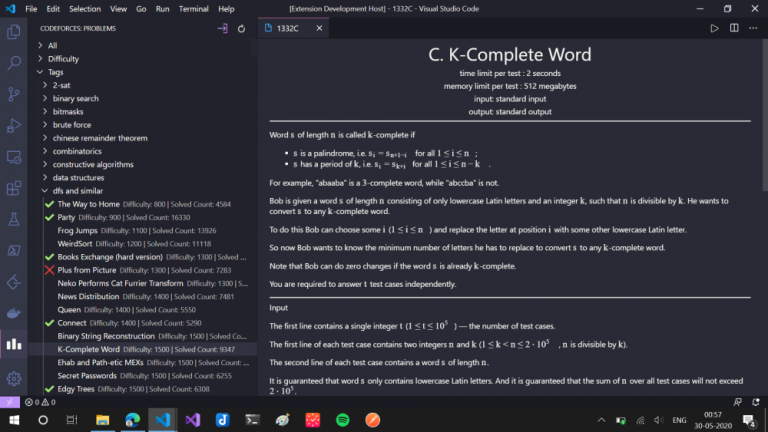The height and width of the screenshot is (432, 768).
Task: Close the 1332C editor tab
Action: (x=319, y=28)
